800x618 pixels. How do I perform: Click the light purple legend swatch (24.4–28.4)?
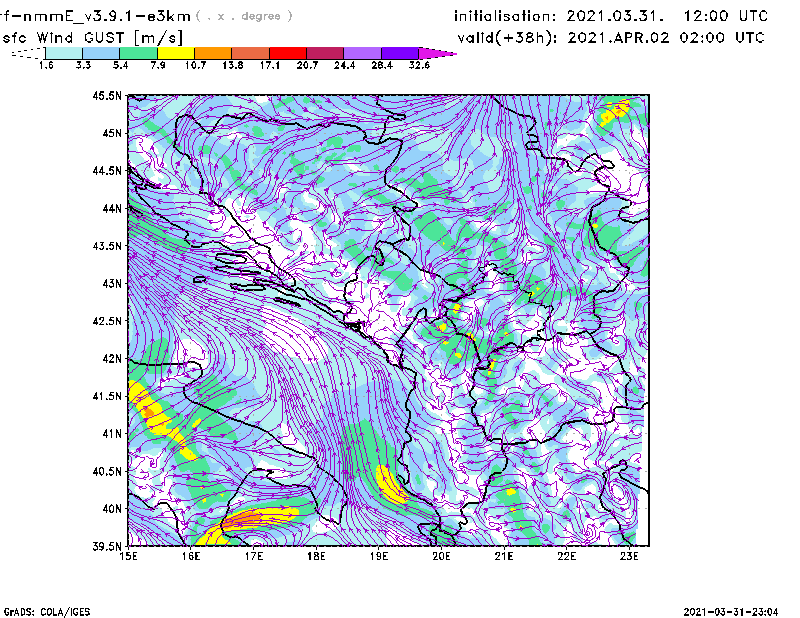coord(362,53)
